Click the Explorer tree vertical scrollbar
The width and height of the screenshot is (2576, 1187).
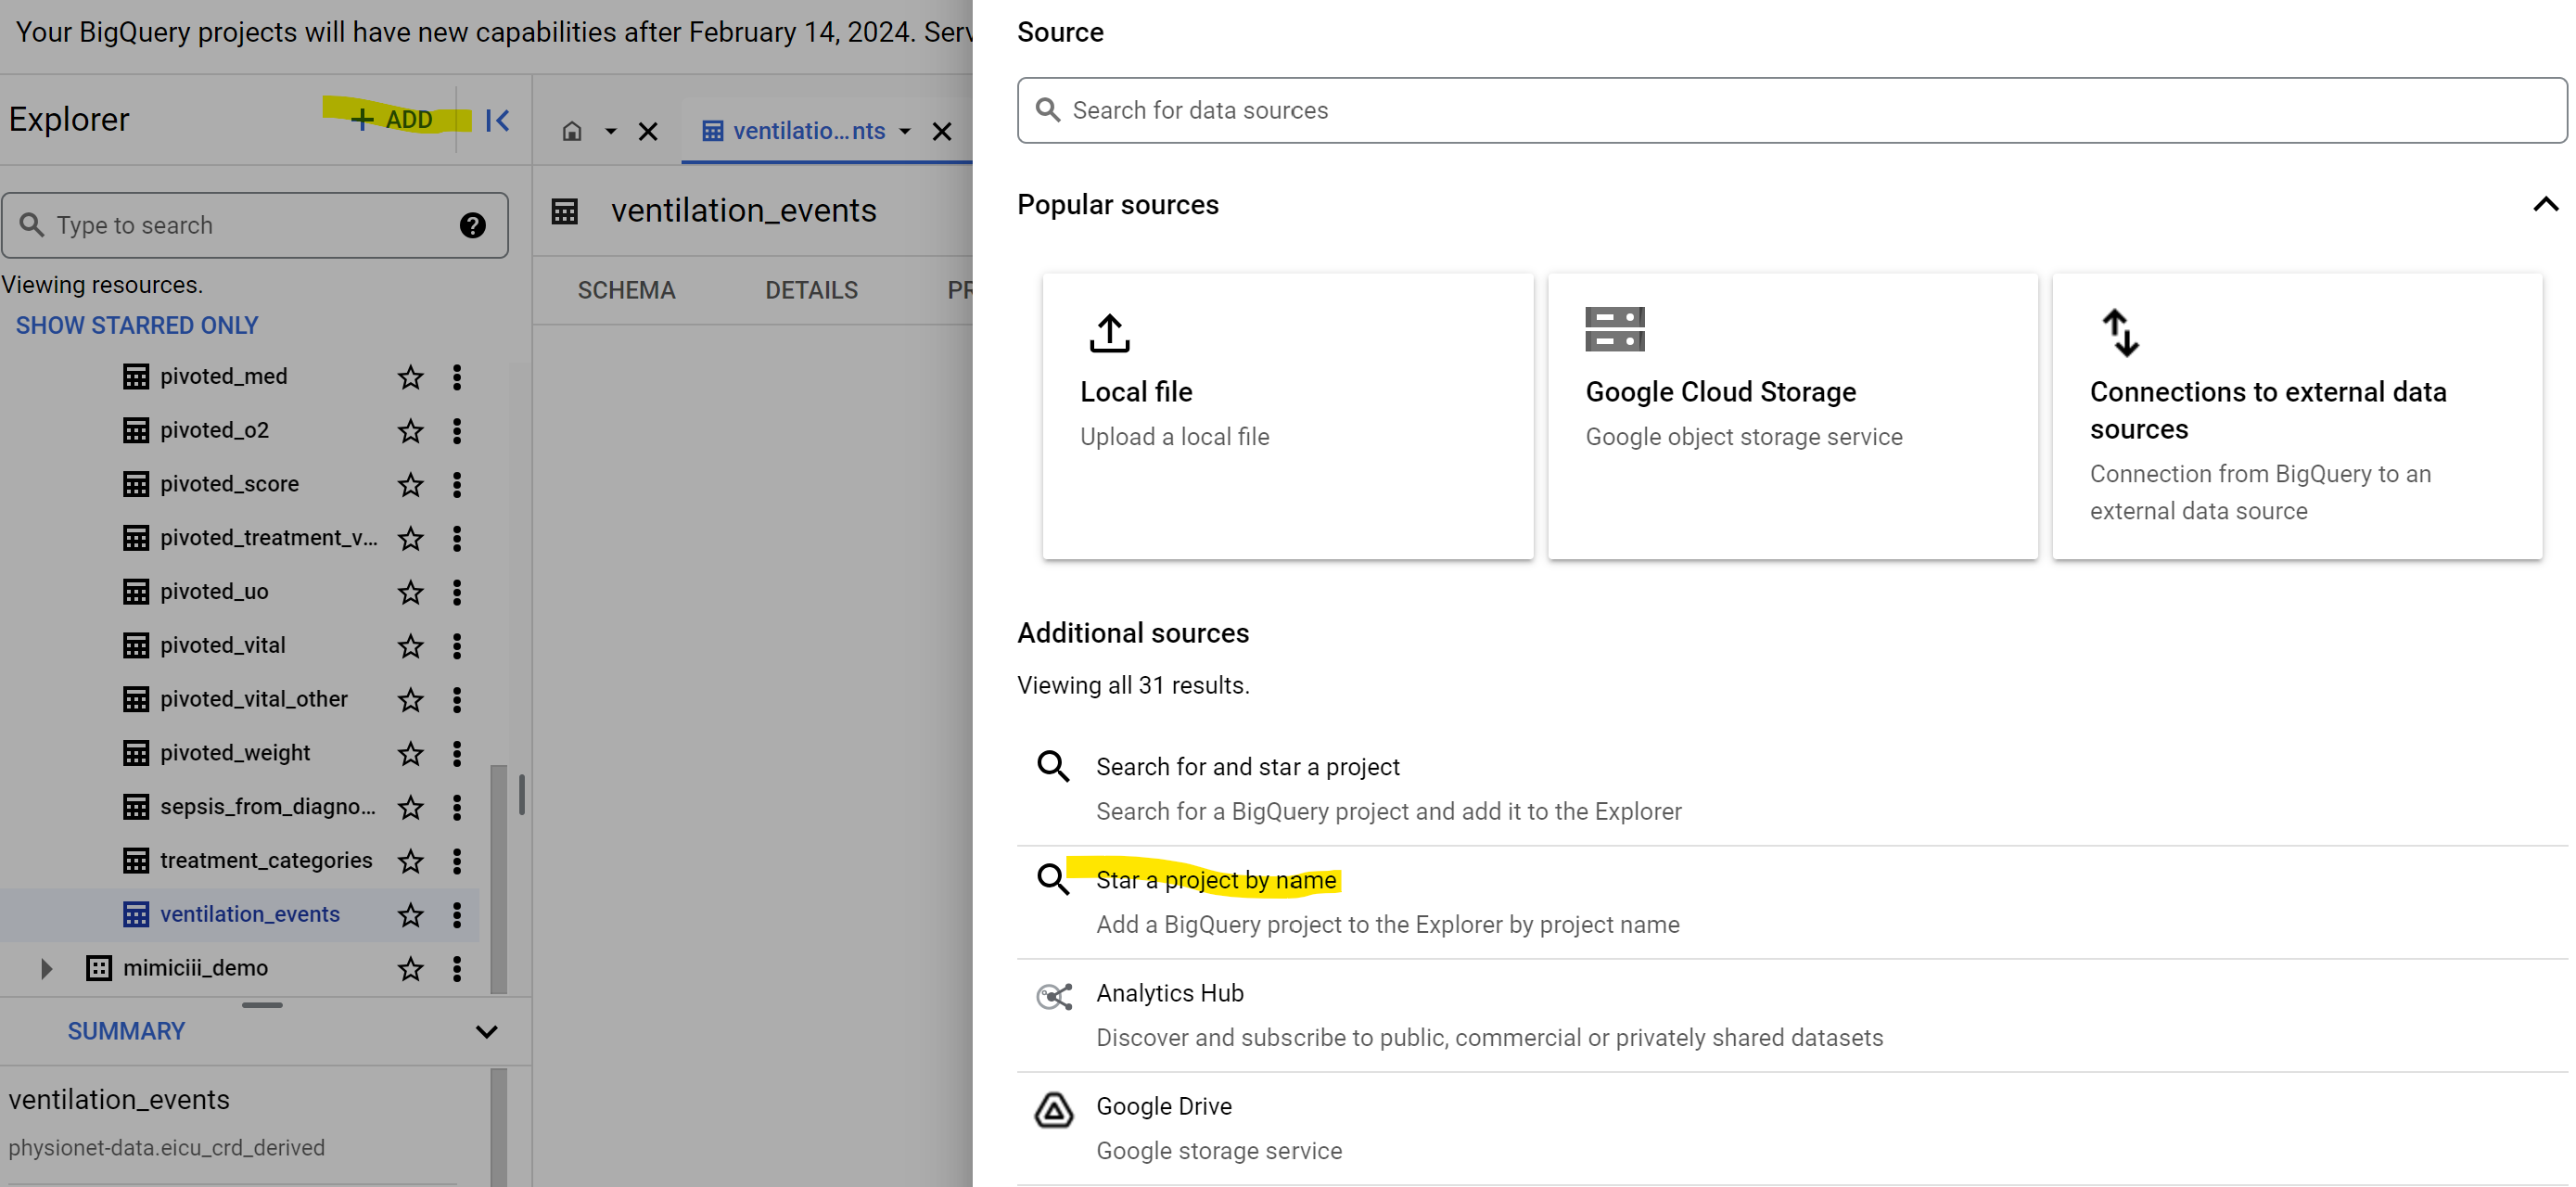click(x=498, y=879)
